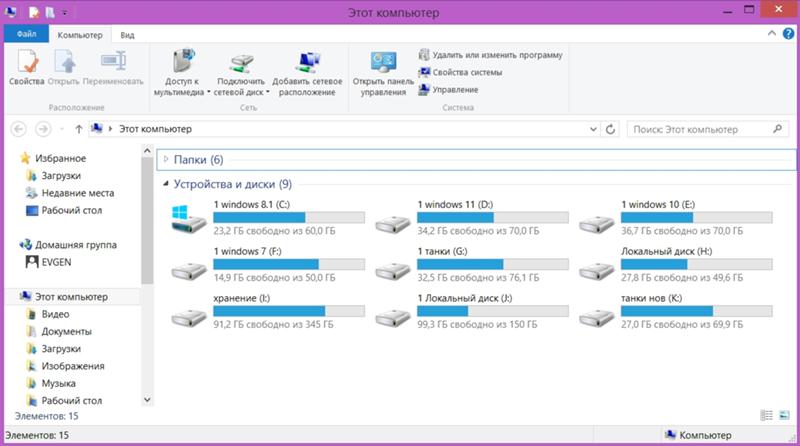Switch to the Компьютер ribbon tab

(80, 35)
